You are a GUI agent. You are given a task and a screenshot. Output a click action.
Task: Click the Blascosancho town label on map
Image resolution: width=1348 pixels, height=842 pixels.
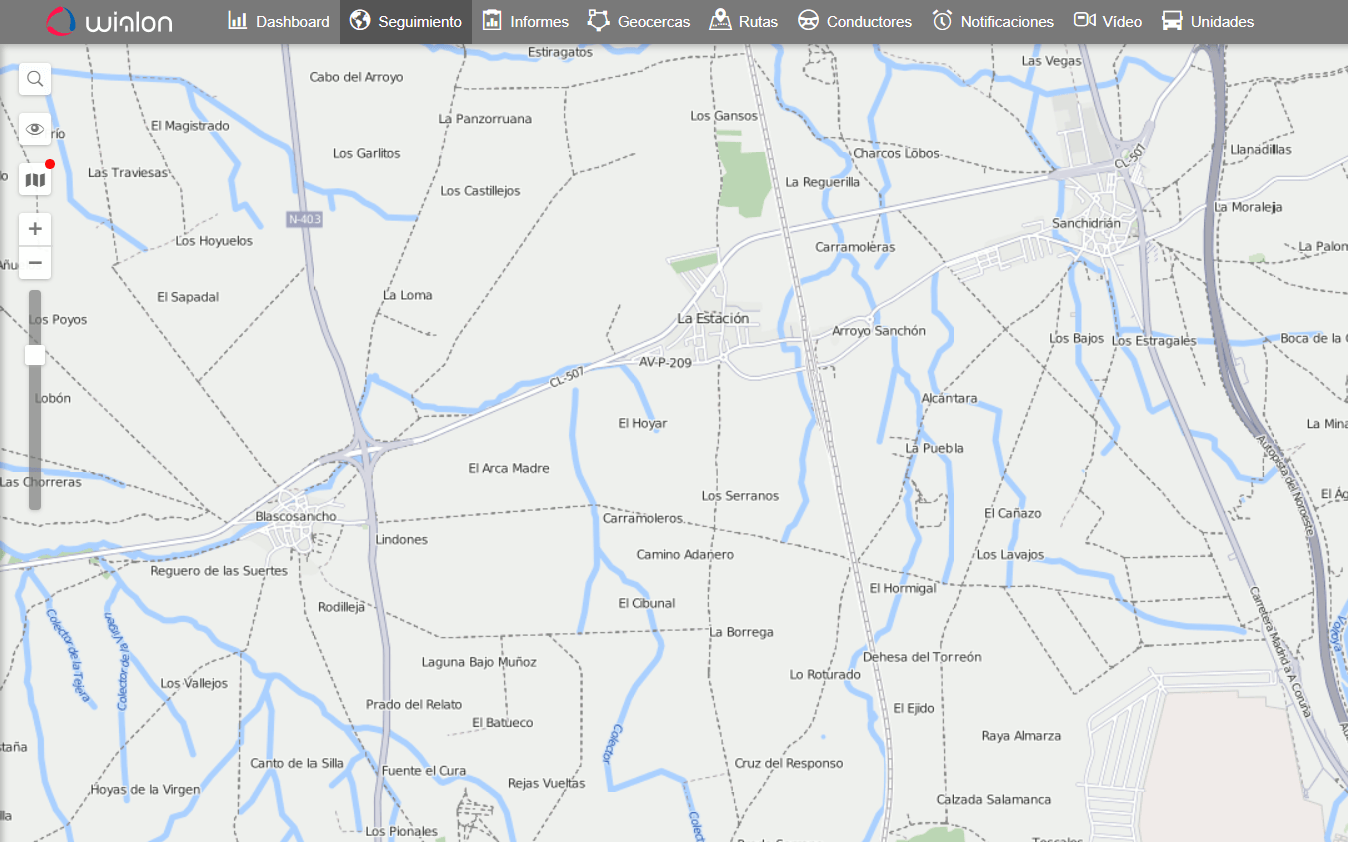click(x=296, y=516)
